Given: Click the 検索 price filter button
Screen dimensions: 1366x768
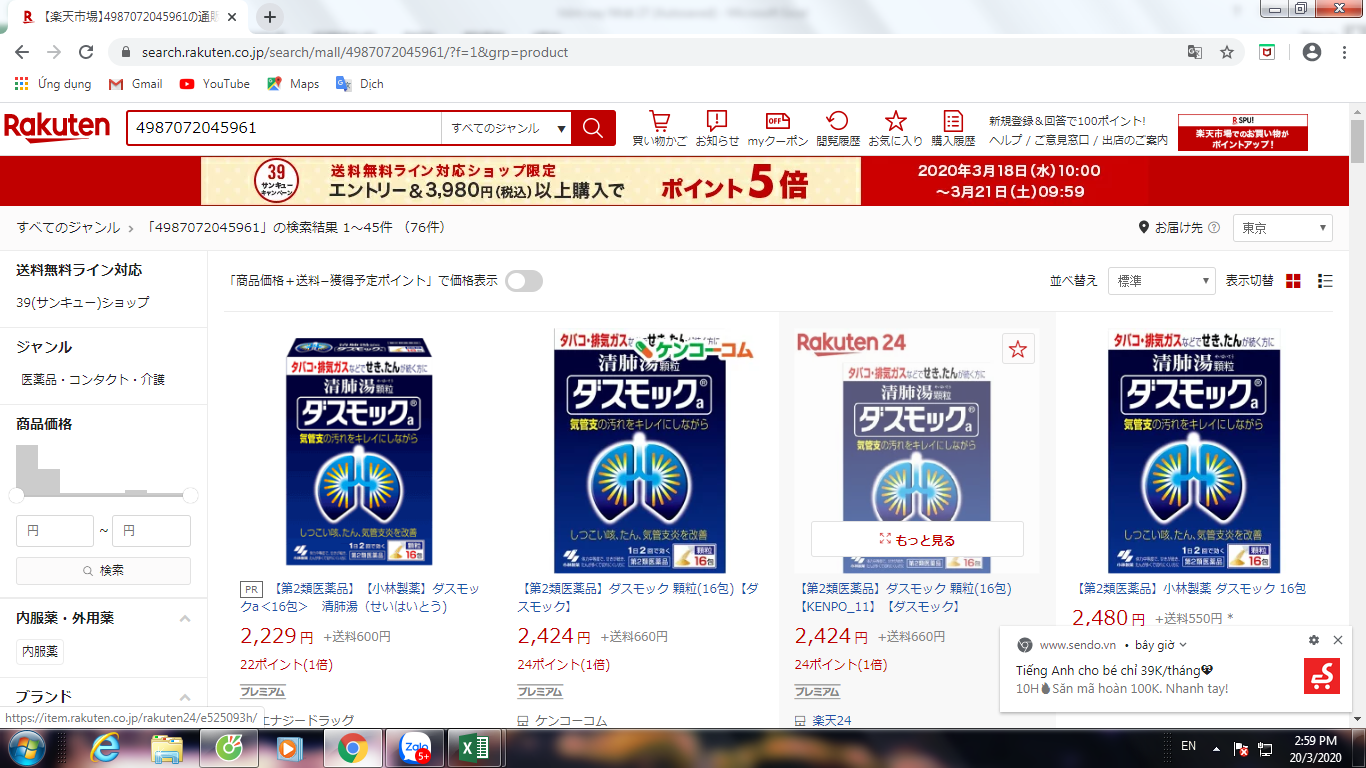Looking at the screenshot, I should tap(103, 570).
